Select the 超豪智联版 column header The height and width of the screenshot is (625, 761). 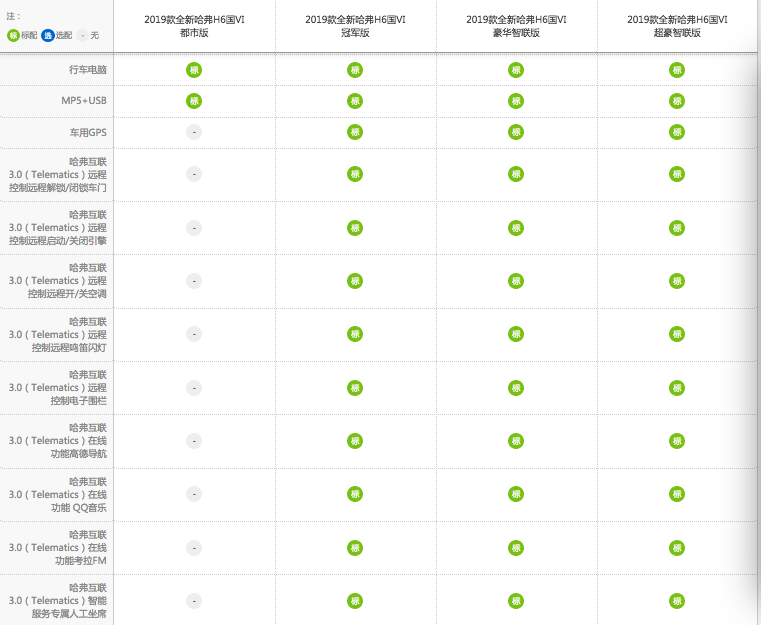pos(677,26)
